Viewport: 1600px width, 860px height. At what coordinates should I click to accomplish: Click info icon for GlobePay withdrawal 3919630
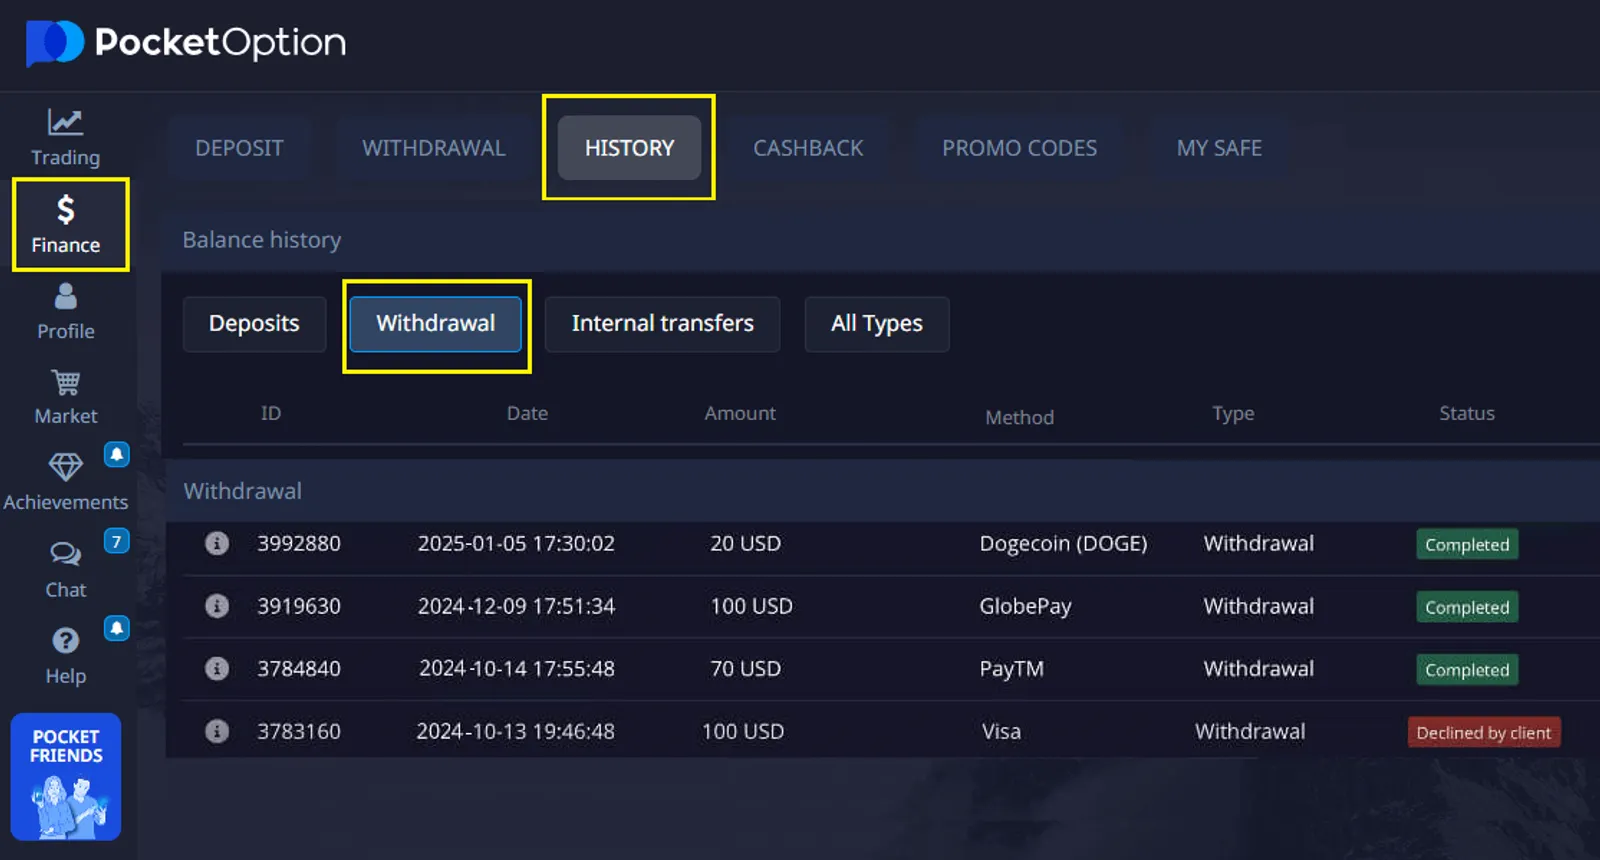(x=217, y=606)
